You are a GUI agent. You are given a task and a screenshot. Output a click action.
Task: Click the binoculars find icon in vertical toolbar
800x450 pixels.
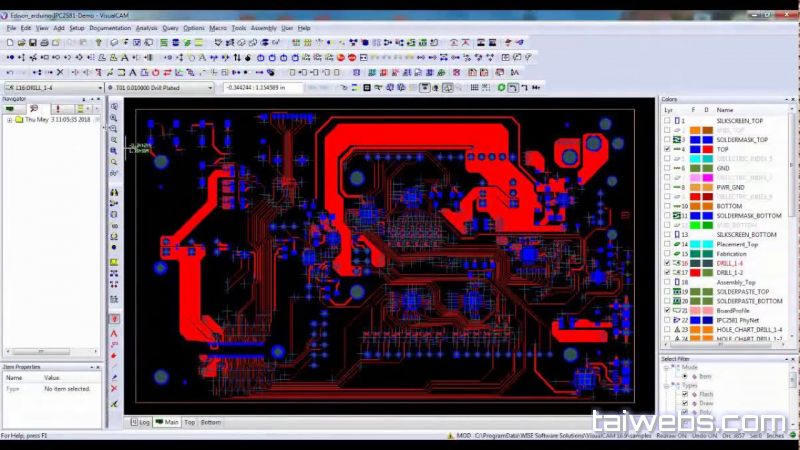pos(114,192)
